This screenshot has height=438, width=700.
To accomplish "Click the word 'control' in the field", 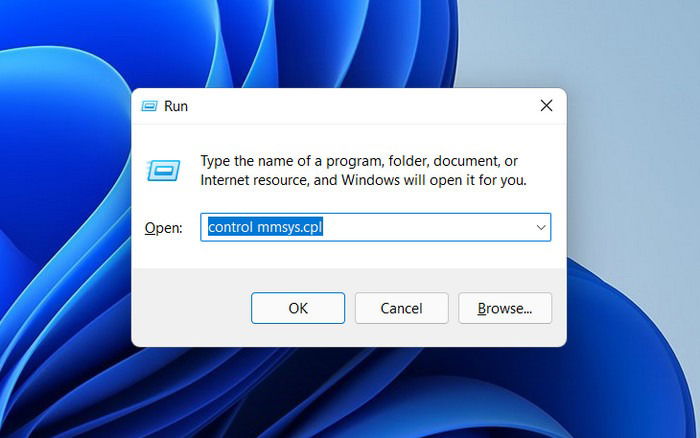I will (x=231, y=227).
